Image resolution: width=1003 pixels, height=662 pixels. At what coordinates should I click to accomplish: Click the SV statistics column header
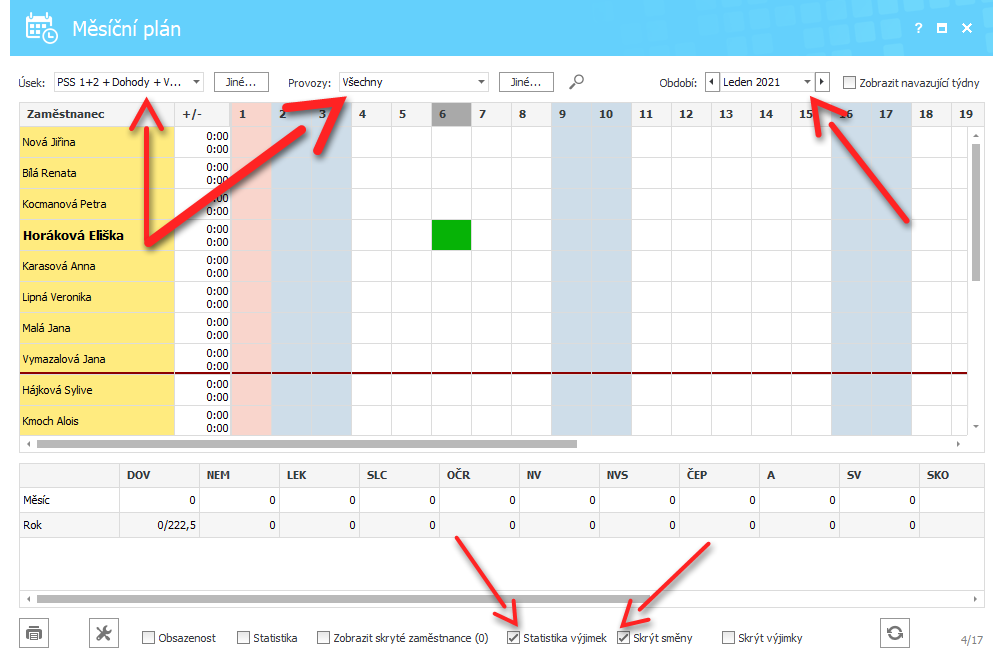[x=879, y=475]
